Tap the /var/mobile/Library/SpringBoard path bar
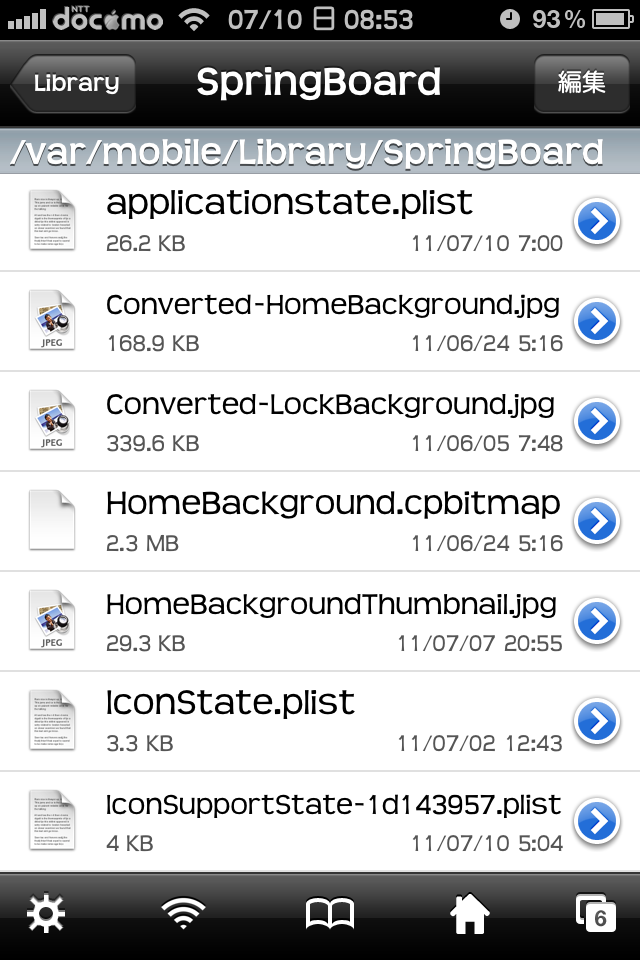The height and width of the screenshot is (960, 640). (x=320, y=151)
